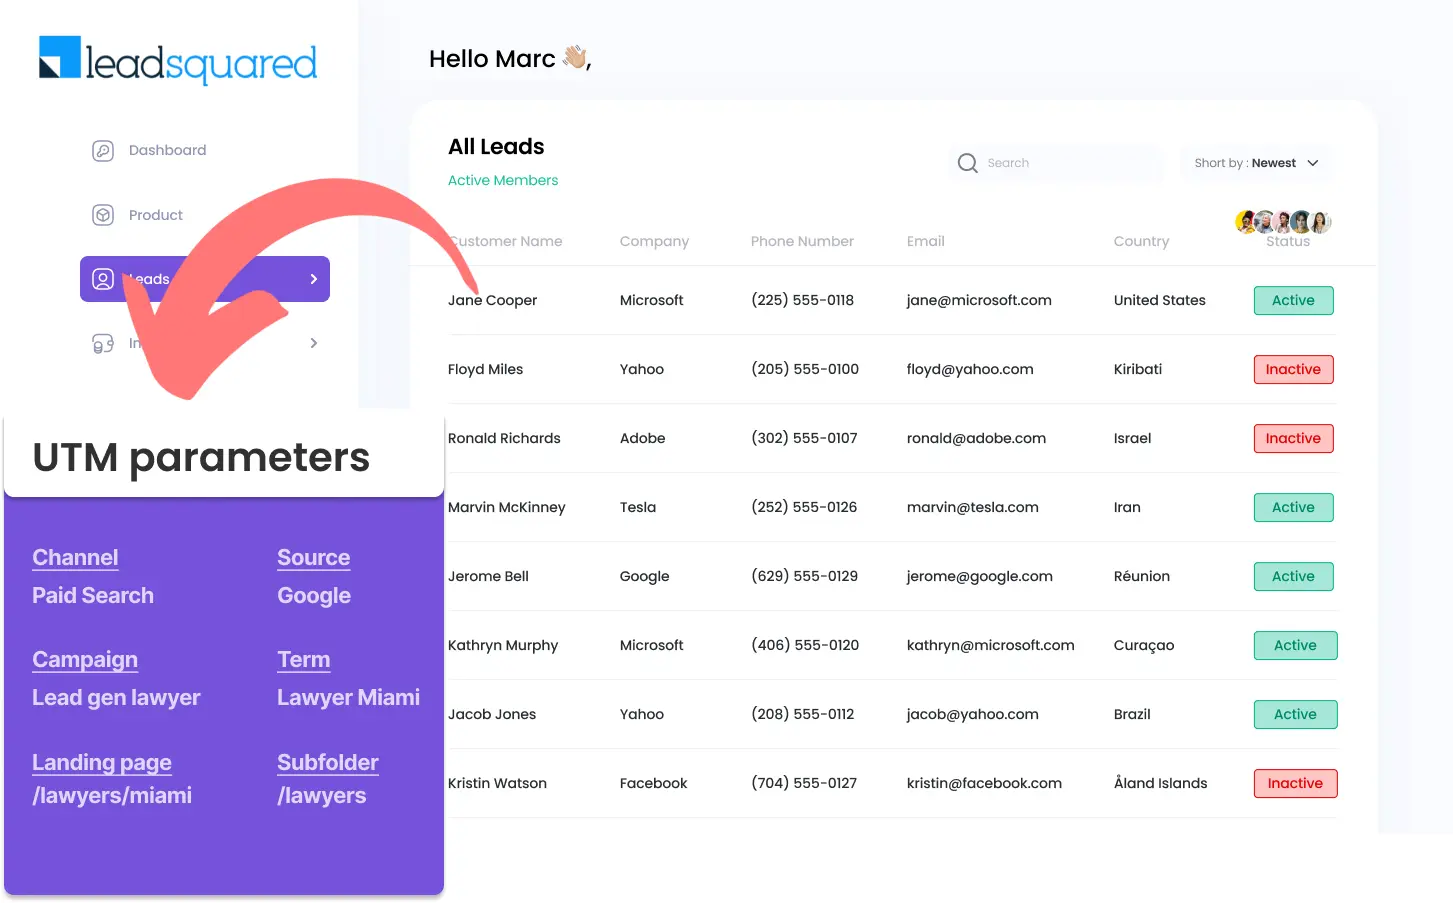
Task: Click the Ronald Richards name cell
Action: (504, 438)
